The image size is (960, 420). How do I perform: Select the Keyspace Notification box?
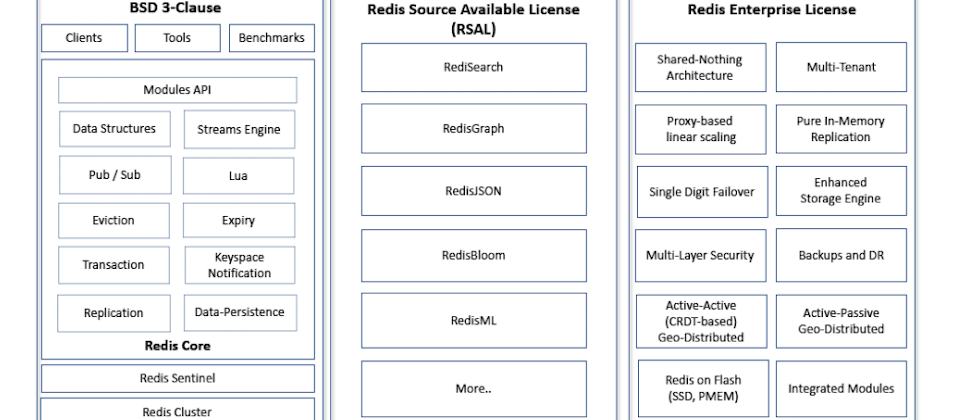click(239, 265)
